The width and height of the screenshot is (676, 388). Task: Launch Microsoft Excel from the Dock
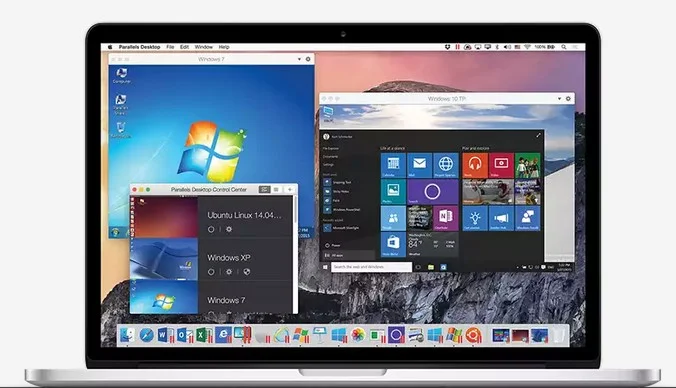coord(203,335)
